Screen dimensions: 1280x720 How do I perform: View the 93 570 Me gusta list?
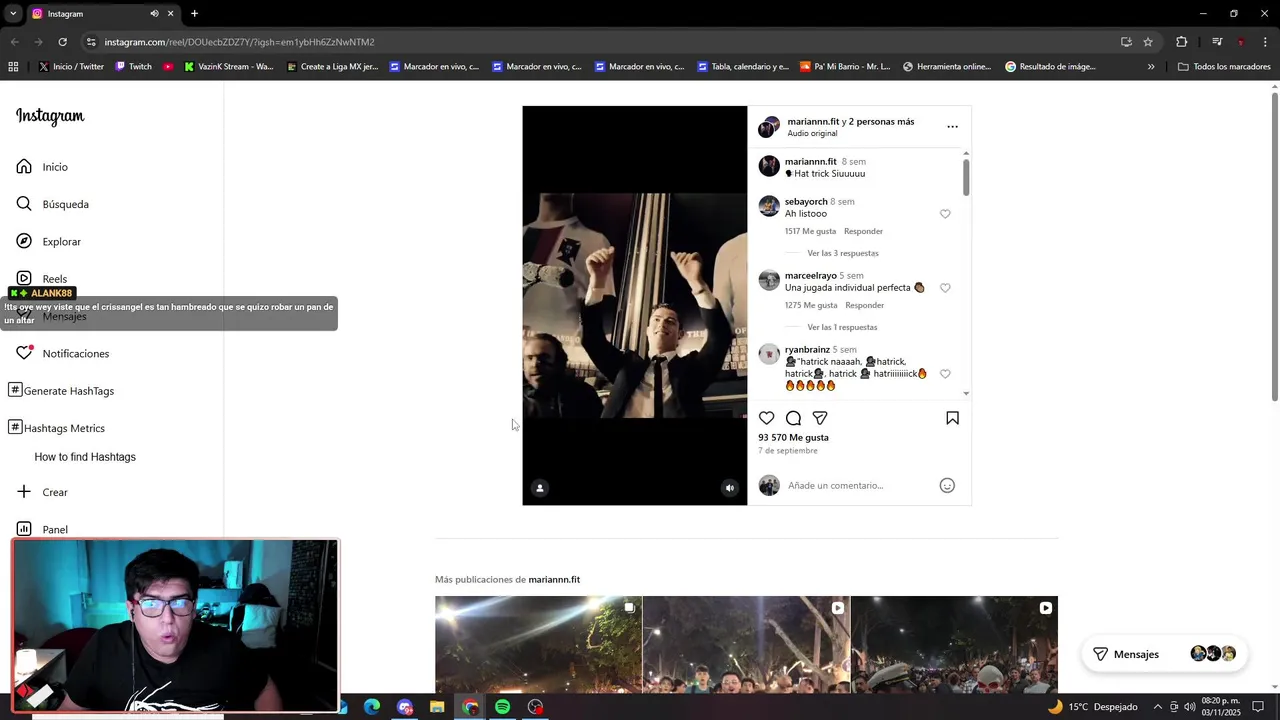click(x=793, y=437)
